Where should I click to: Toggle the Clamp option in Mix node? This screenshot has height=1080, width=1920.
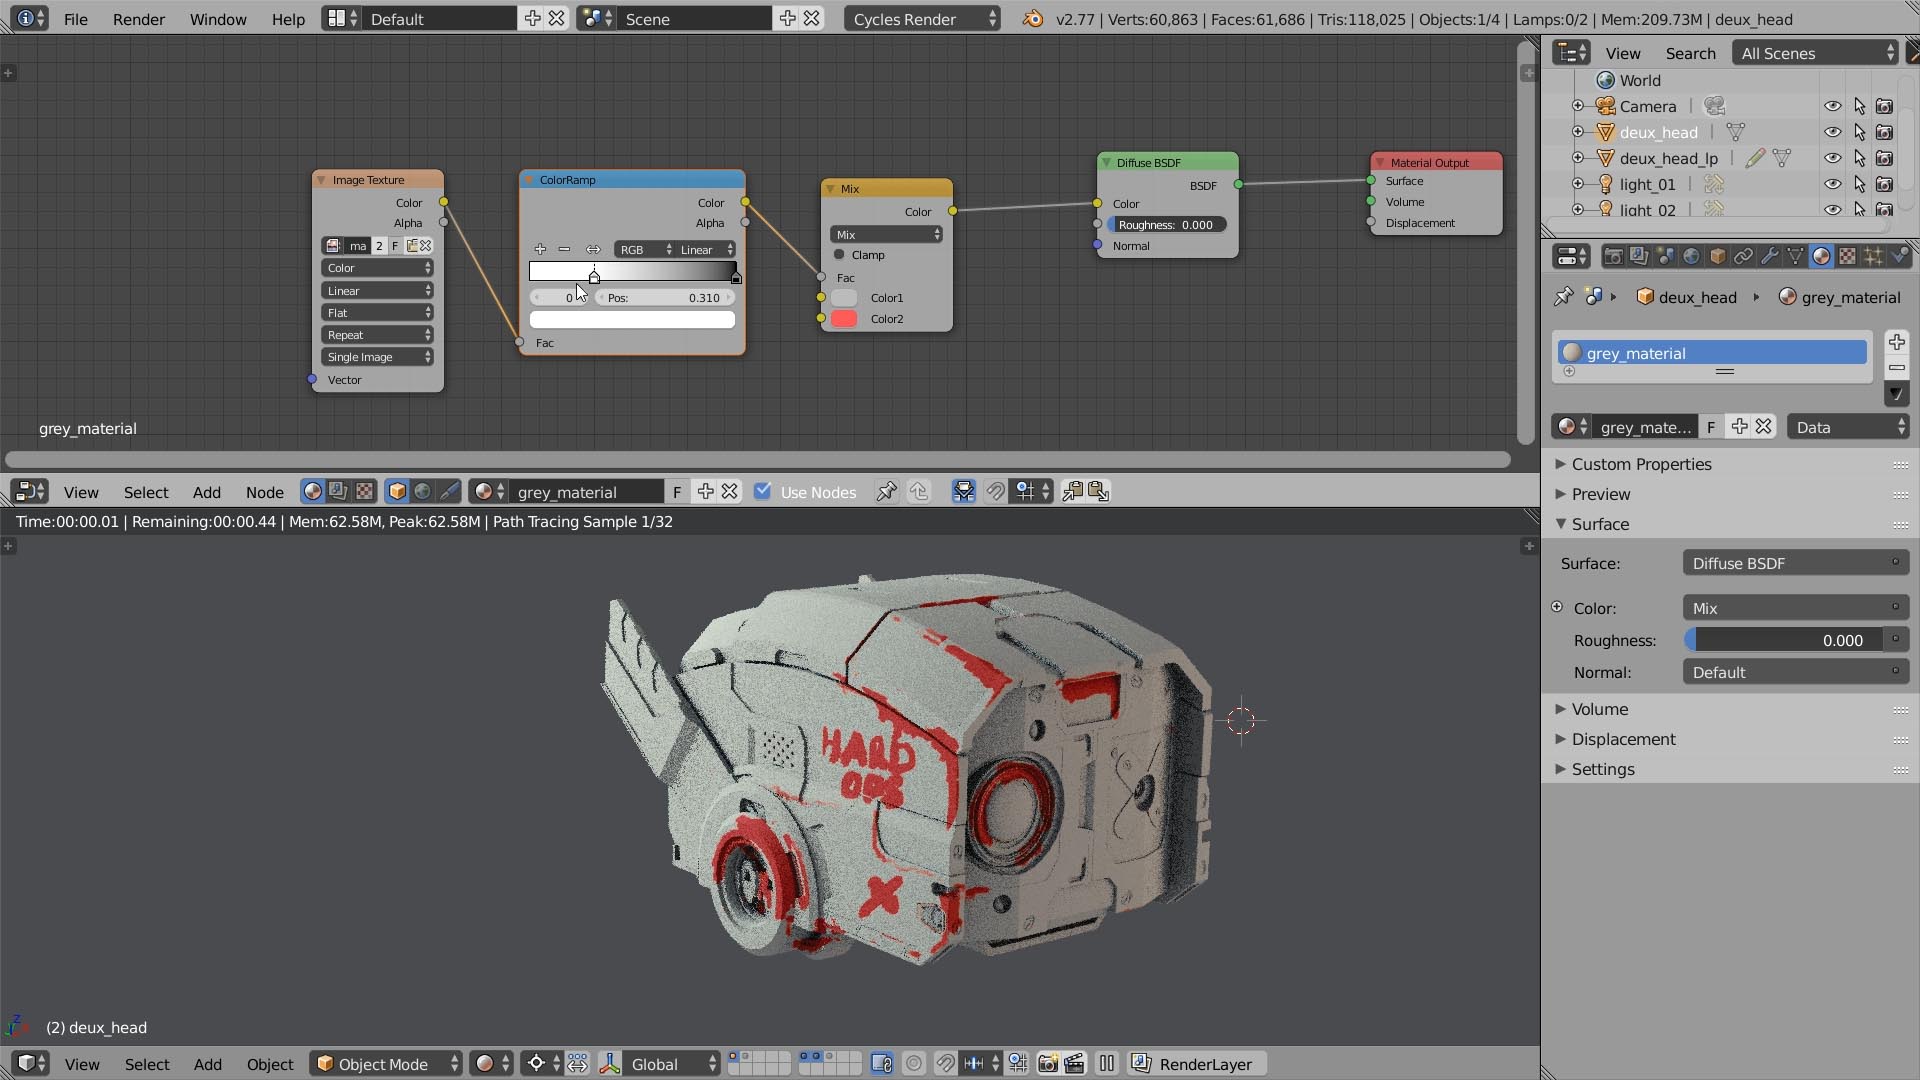pos(839,255)
